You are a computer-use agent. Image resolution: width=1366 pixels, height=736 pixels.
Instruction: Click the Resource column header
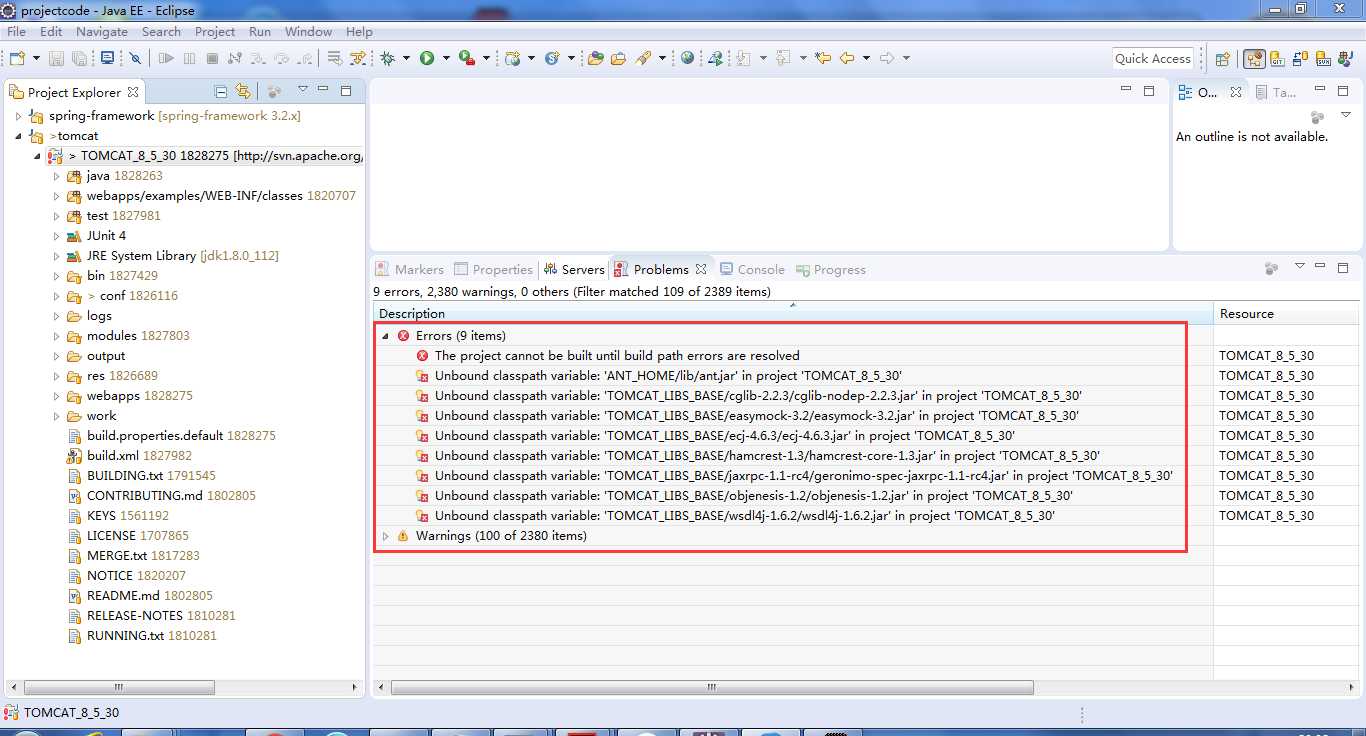click(1288, 314)
